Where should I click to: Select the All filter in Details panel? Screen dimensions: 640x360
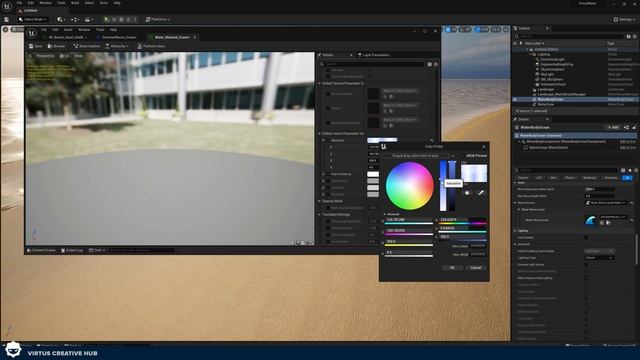[x=627, y=178]
